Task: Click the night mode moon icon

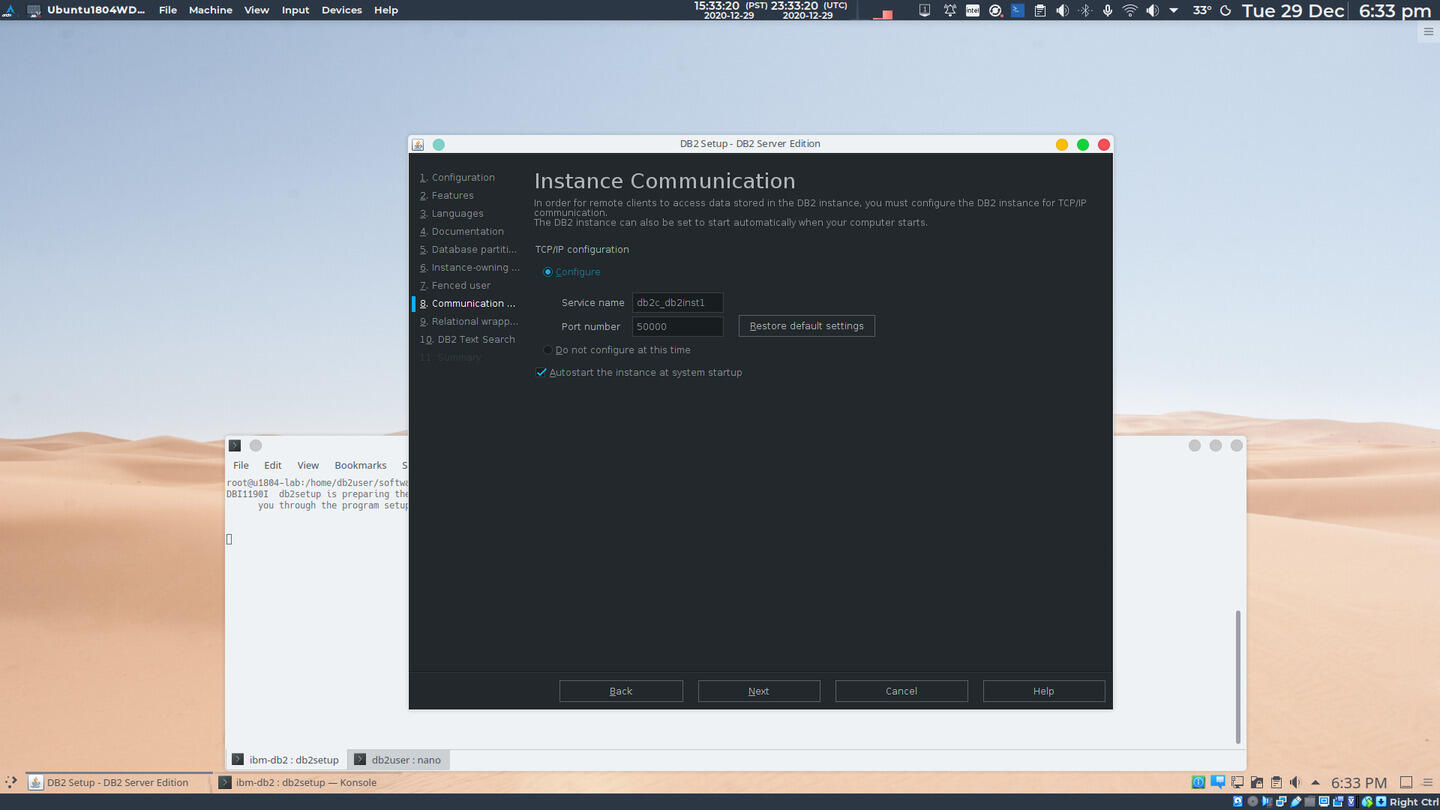Action: 1225,10
